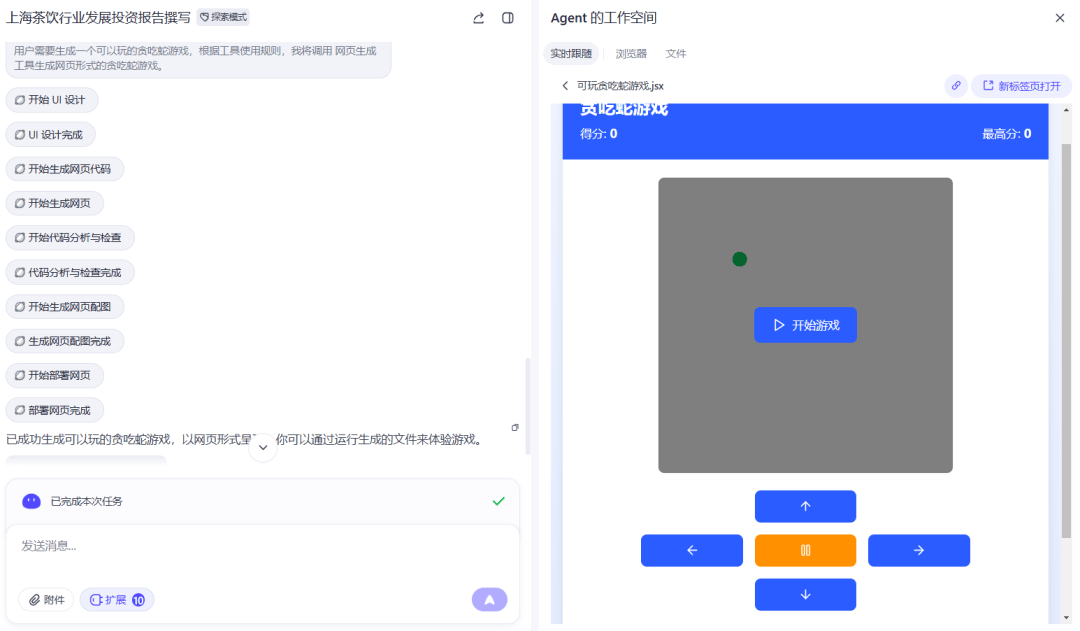Move snake down with the down arrow button
Screen dimensions: 1080x631
[x=805, y=594]
